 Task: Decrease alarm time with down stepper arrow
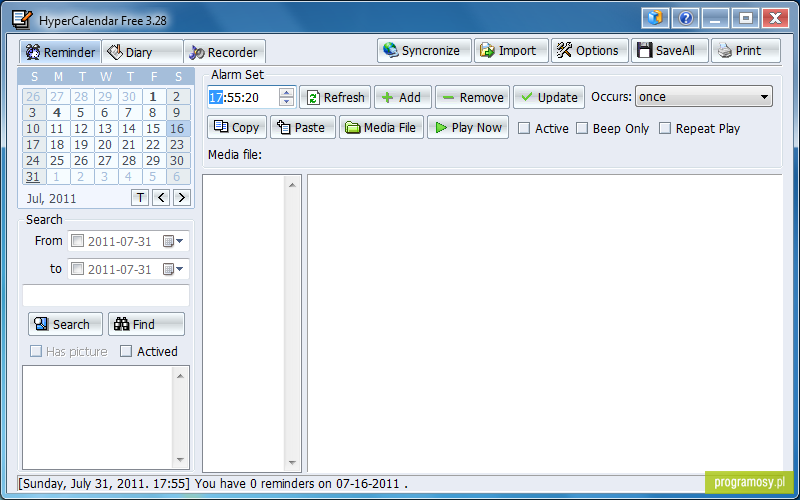(x=287, y=102)
